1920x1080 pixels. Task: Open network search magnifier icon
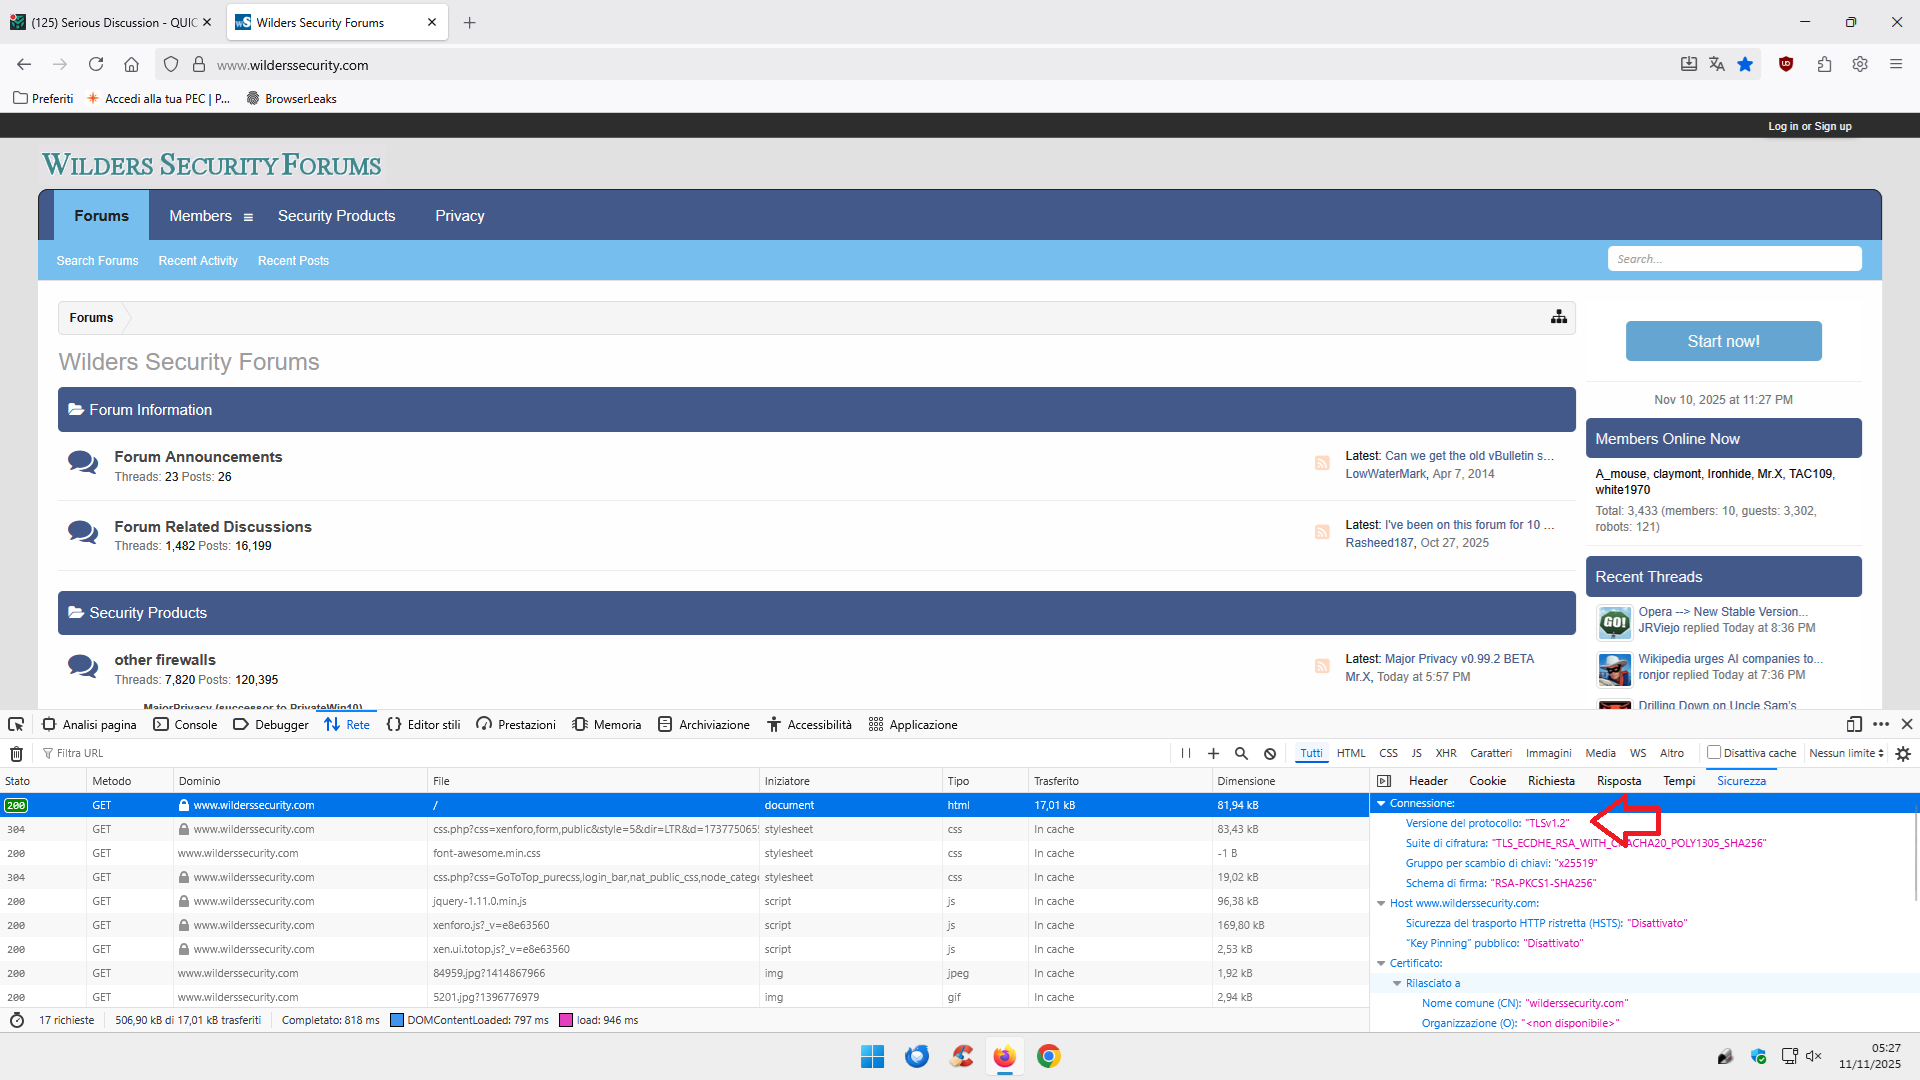[1241, 754]
